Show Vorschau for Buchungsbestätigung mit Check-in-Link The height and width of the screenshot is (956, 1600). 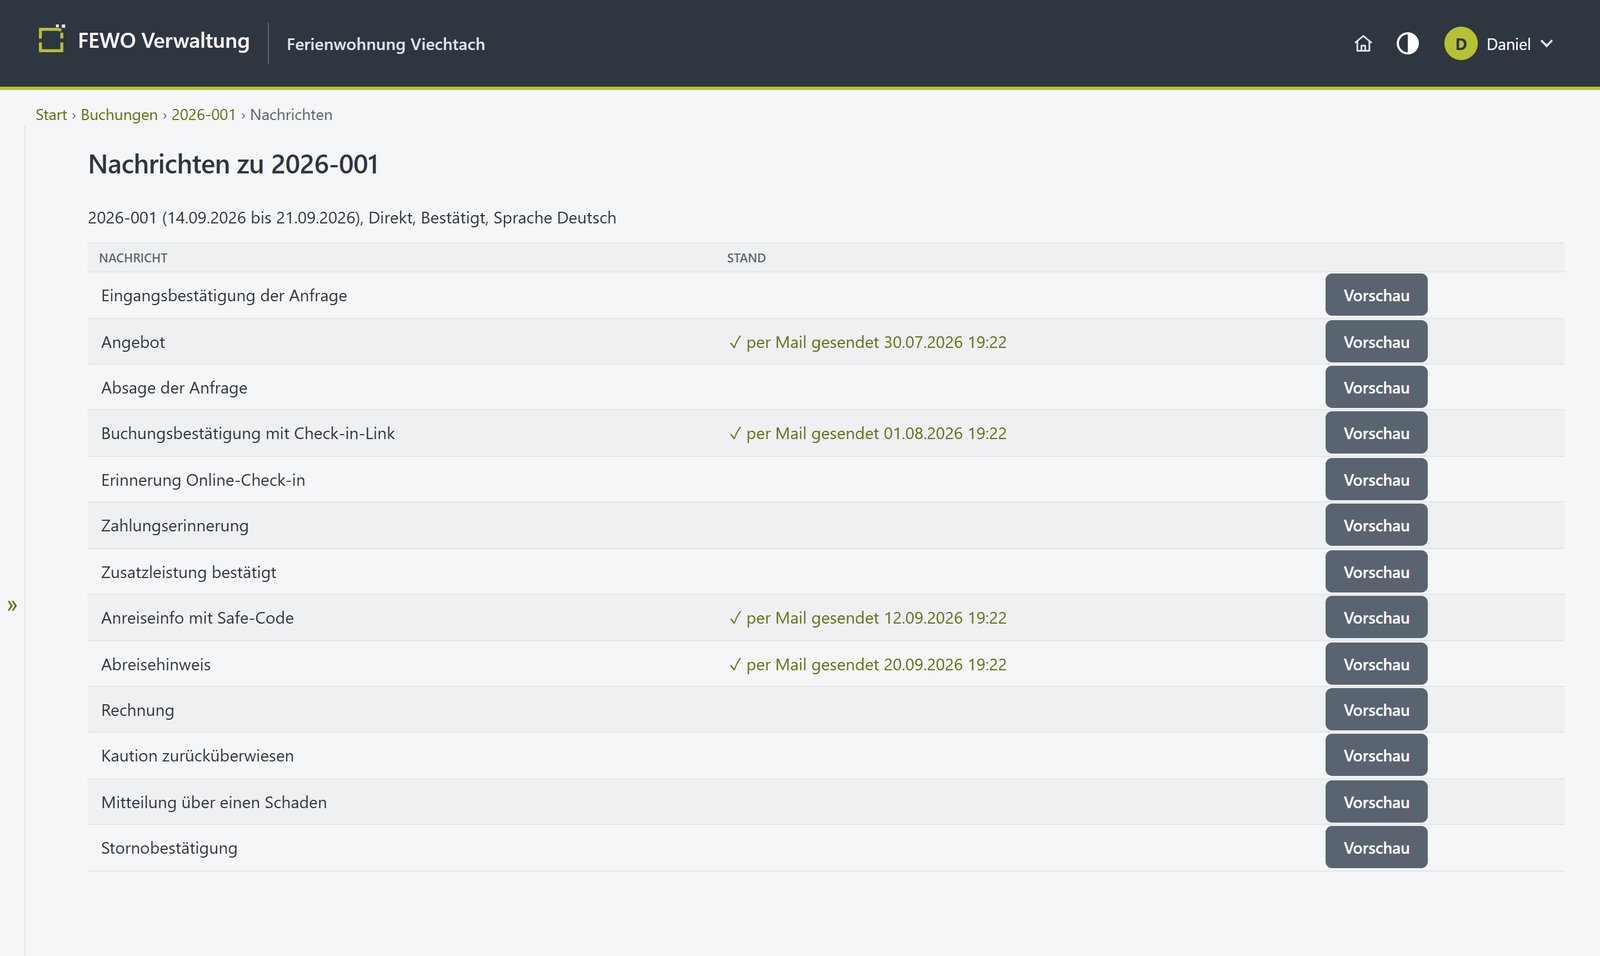pyautogui.click(x=1376, y=433)
